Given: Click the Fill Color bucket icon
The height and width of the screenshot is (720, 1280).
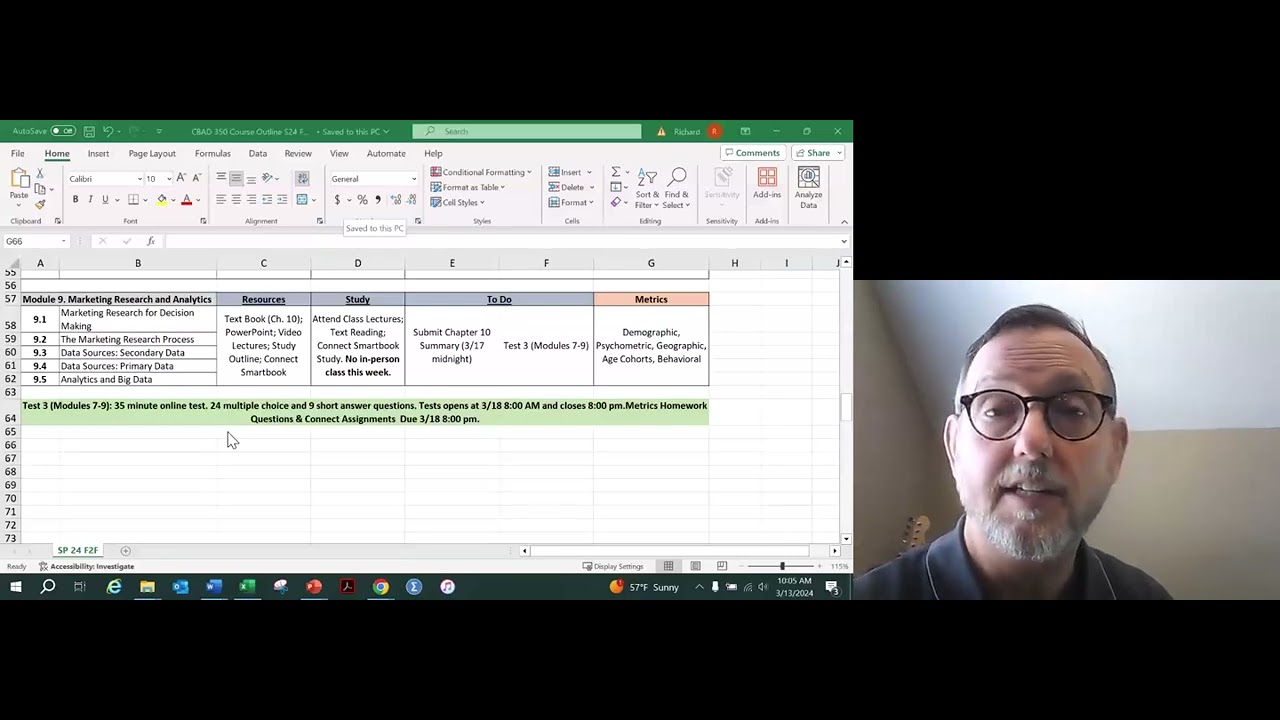Looking at the screenshot, I should point(162,200).
